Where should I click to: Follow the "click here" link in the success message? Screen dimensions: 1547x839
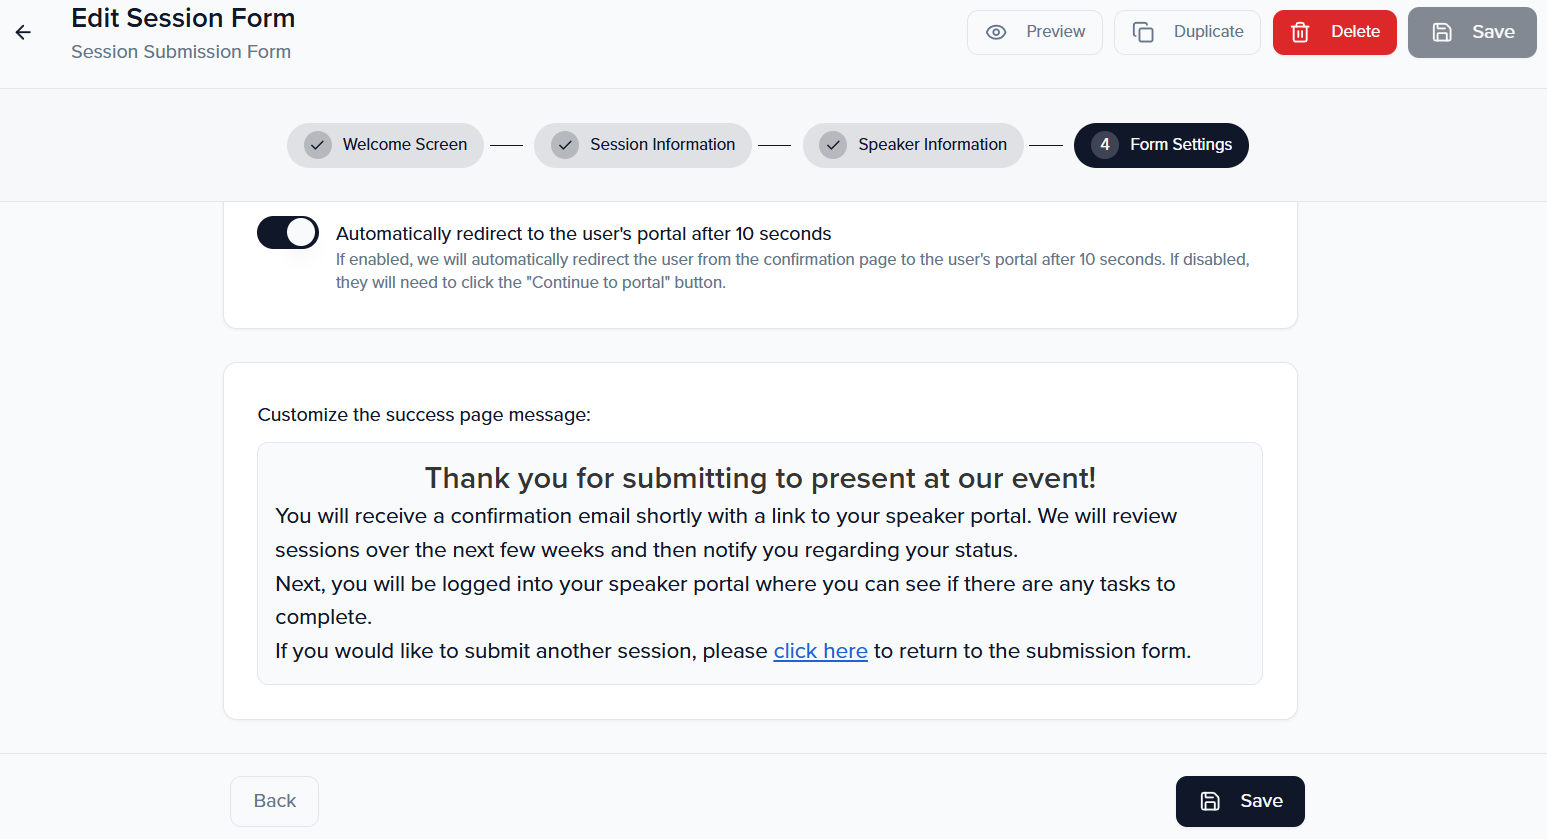820,651
